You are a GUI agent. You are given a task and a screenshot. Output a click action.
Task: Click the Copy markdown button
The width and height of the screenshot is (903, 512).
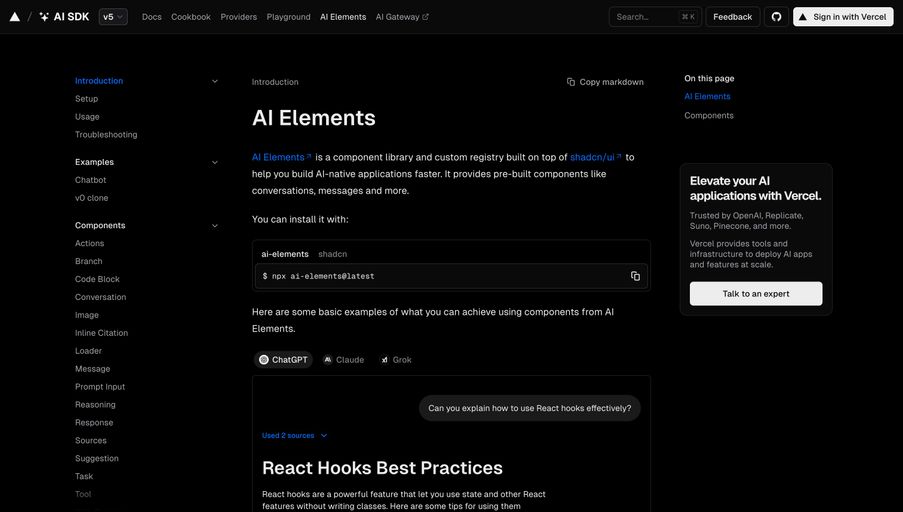point(605,82)
